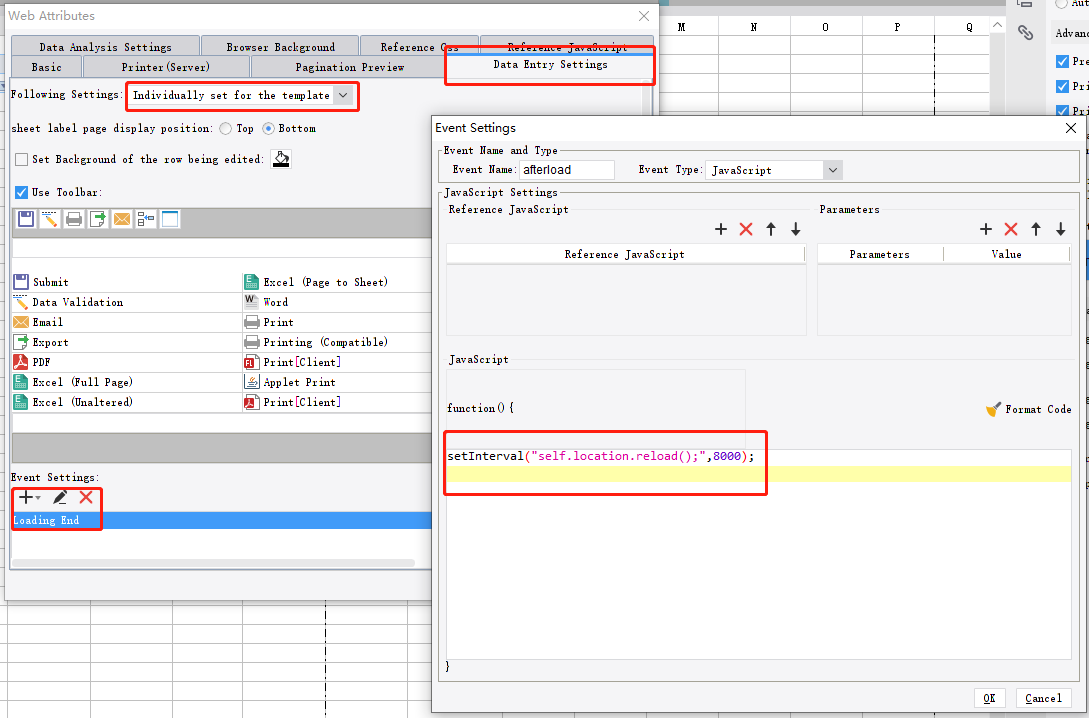Move Reference JavaScript entry up
The image size is (1089, 718).
771,229
